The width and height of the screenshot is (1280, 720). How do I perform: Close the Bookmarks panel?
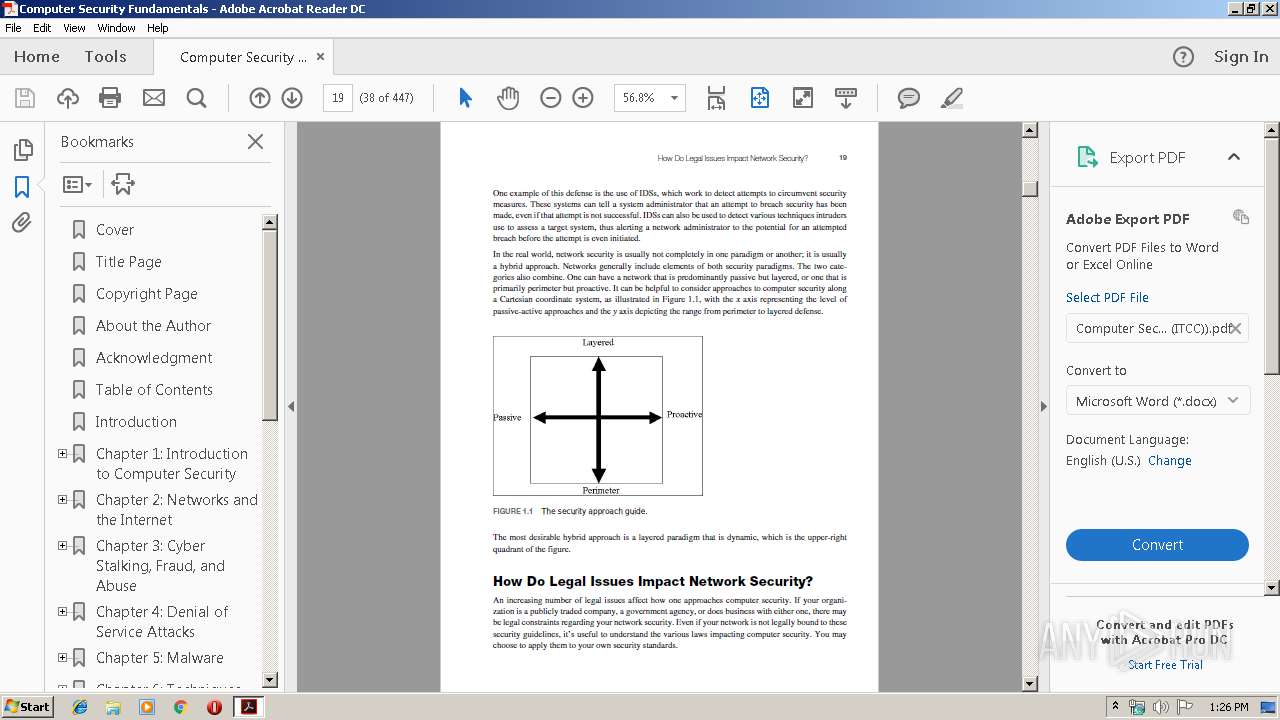pos(255,142)
